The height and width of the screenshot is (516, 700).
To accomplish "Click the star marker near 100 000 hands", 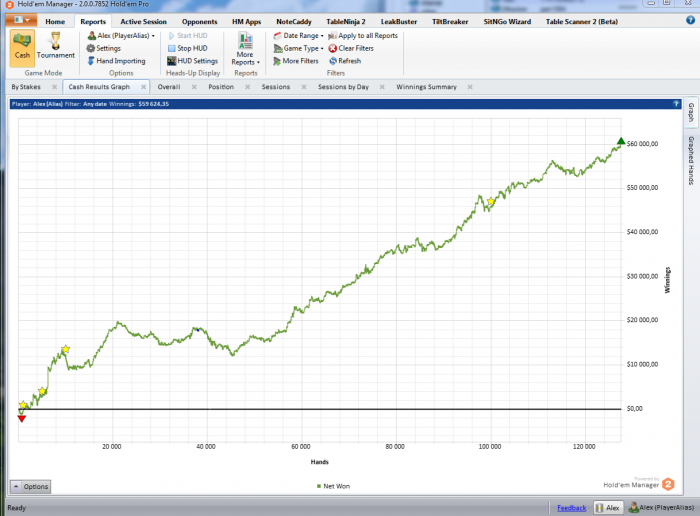I will [491, 201].
